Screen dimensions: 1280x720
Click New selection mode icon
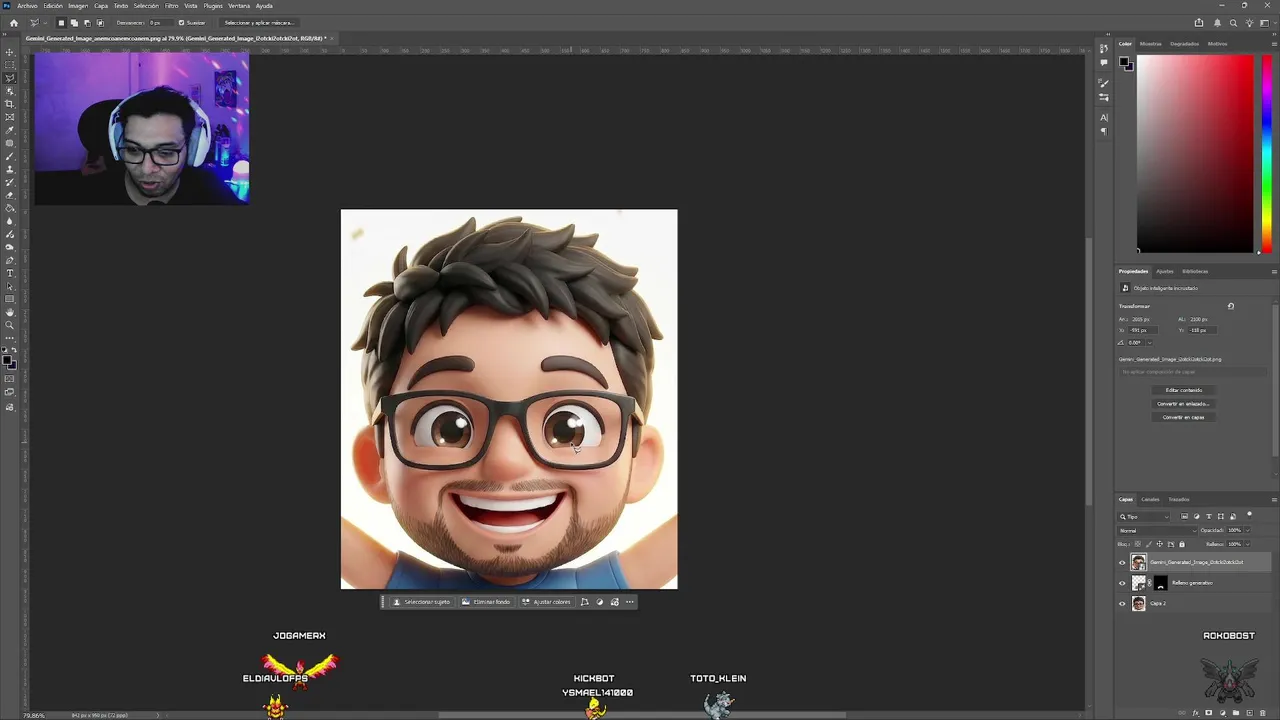click(61, 23)
